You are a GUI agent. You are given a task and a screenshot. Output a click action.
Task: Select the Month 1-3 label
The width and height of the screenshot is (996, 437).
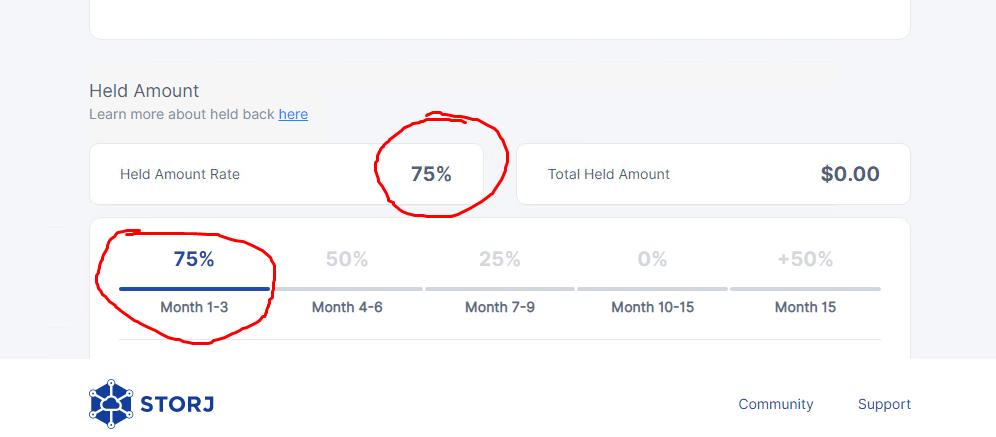[194, 307]
